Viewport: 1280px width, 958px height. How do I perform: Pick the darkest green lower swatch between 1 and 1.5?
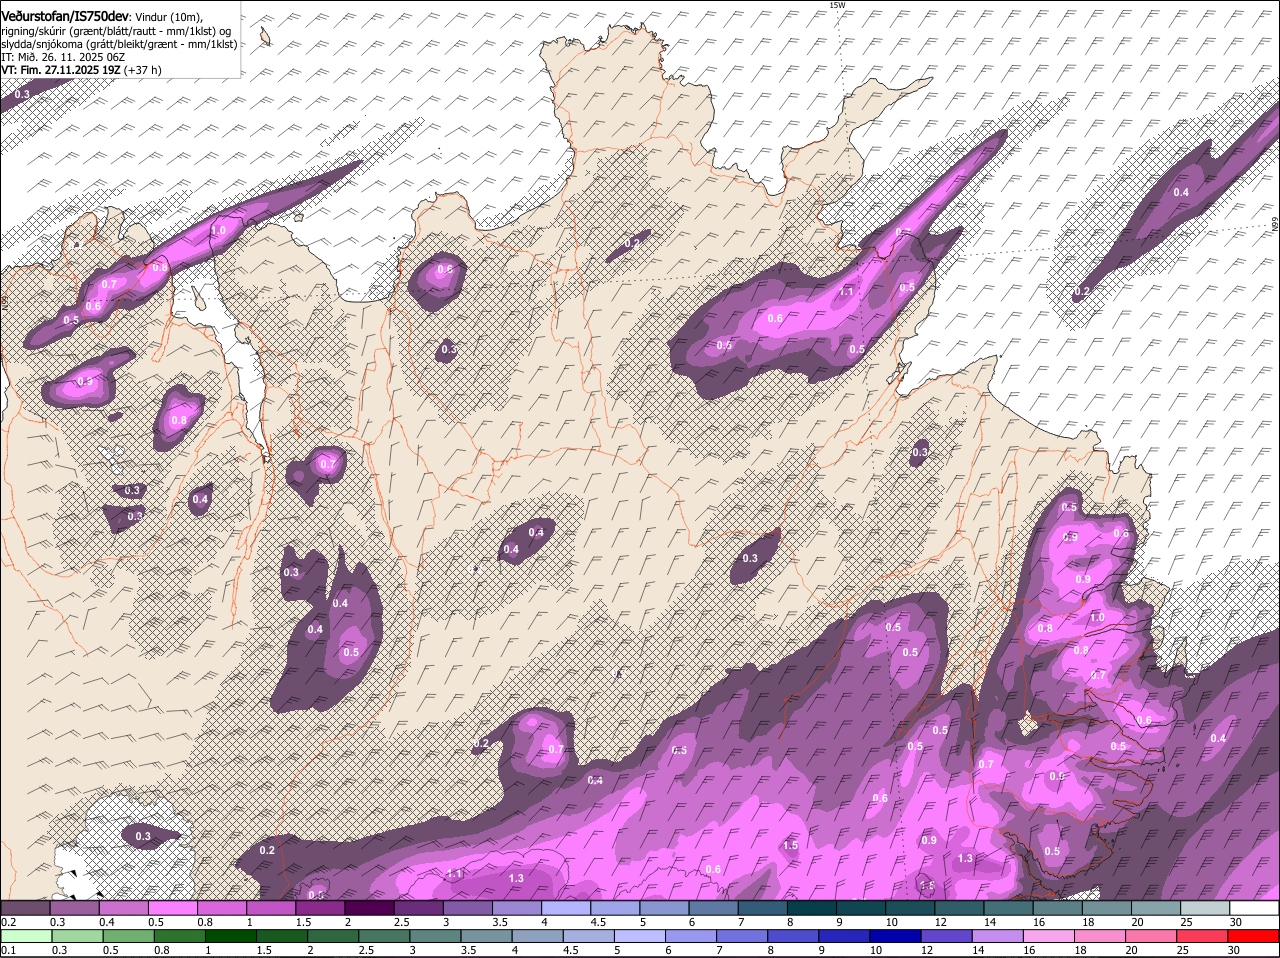231,936
